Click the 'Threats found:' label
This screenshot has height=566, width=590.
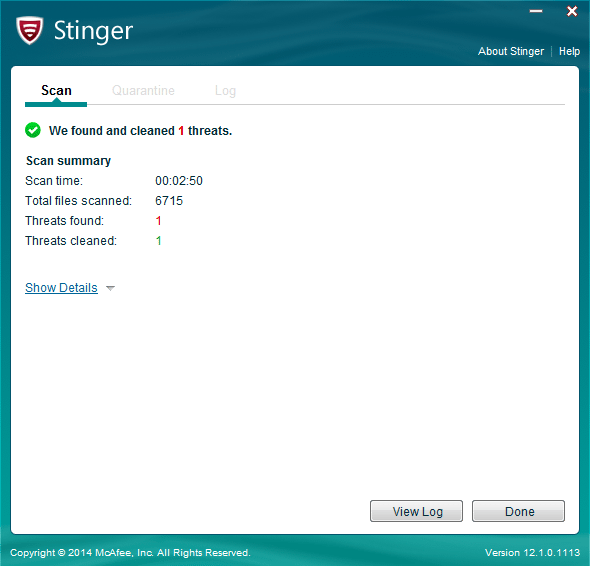point(64,221)
